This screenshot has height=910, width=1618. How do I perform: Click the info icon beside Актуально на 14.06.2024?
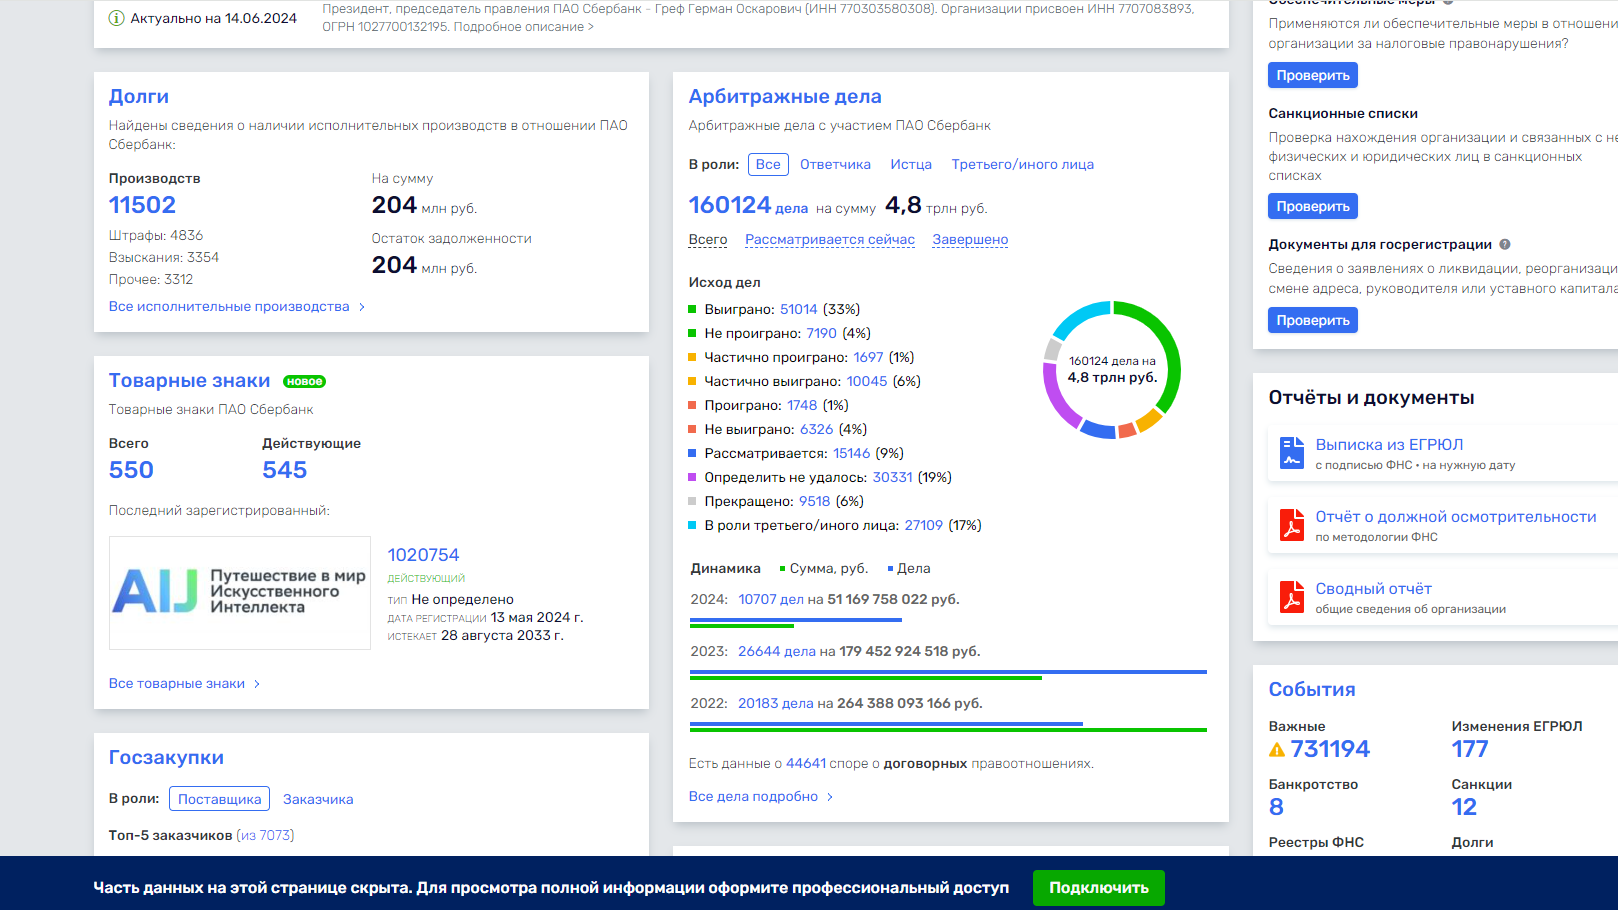[x=116, y=18]
